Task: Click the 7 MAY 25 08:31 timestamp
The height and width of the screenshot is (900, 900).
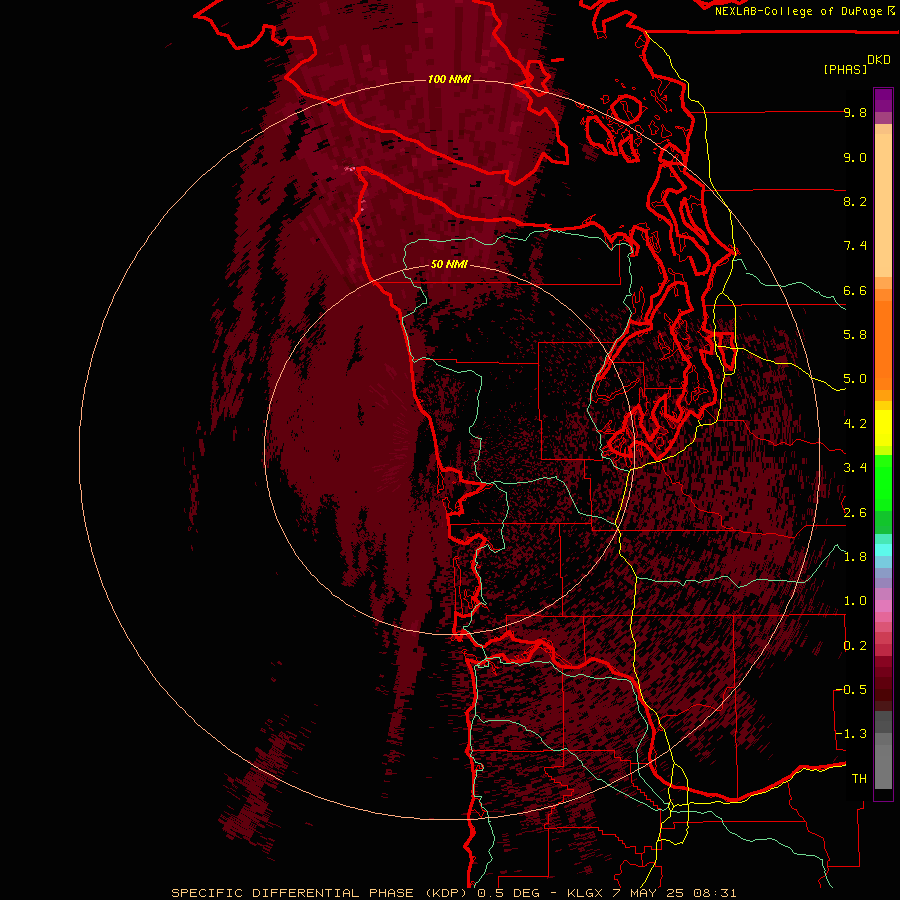Action: click(675, 893)
